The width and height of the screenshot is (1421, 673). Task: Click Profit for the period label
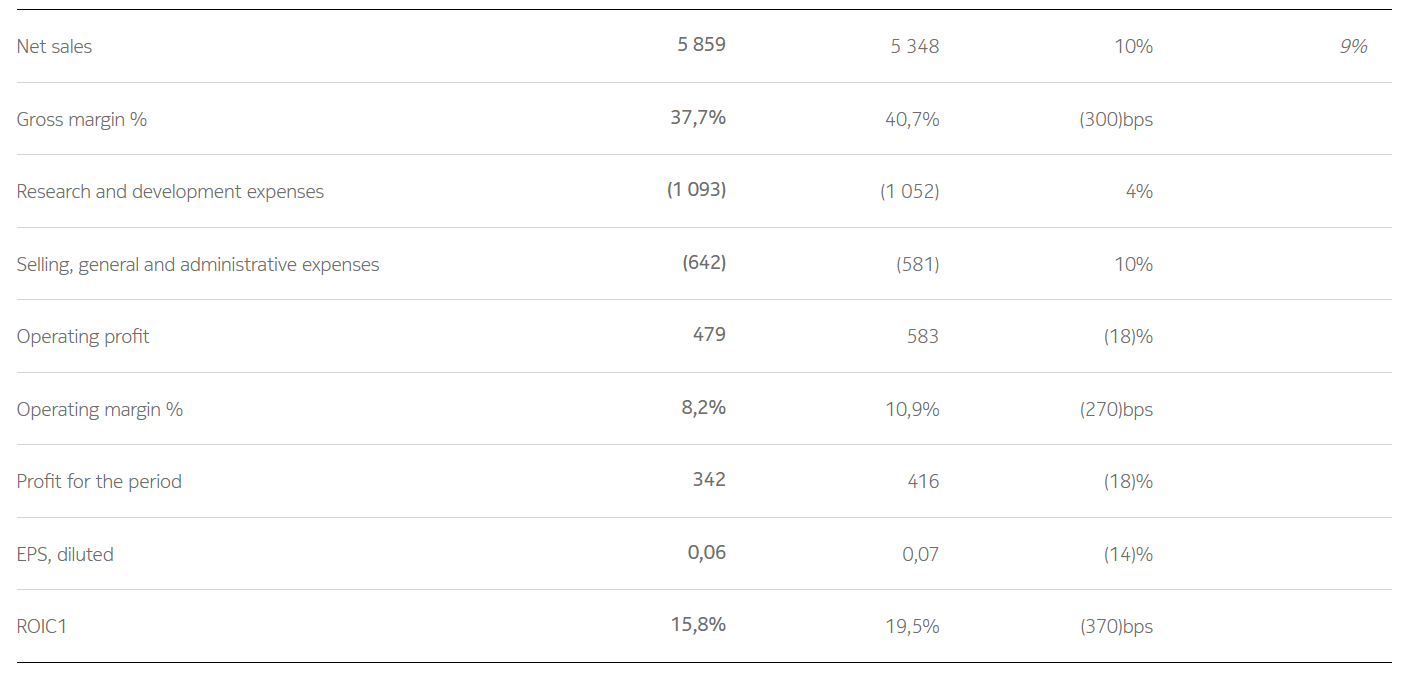[99, 482]
